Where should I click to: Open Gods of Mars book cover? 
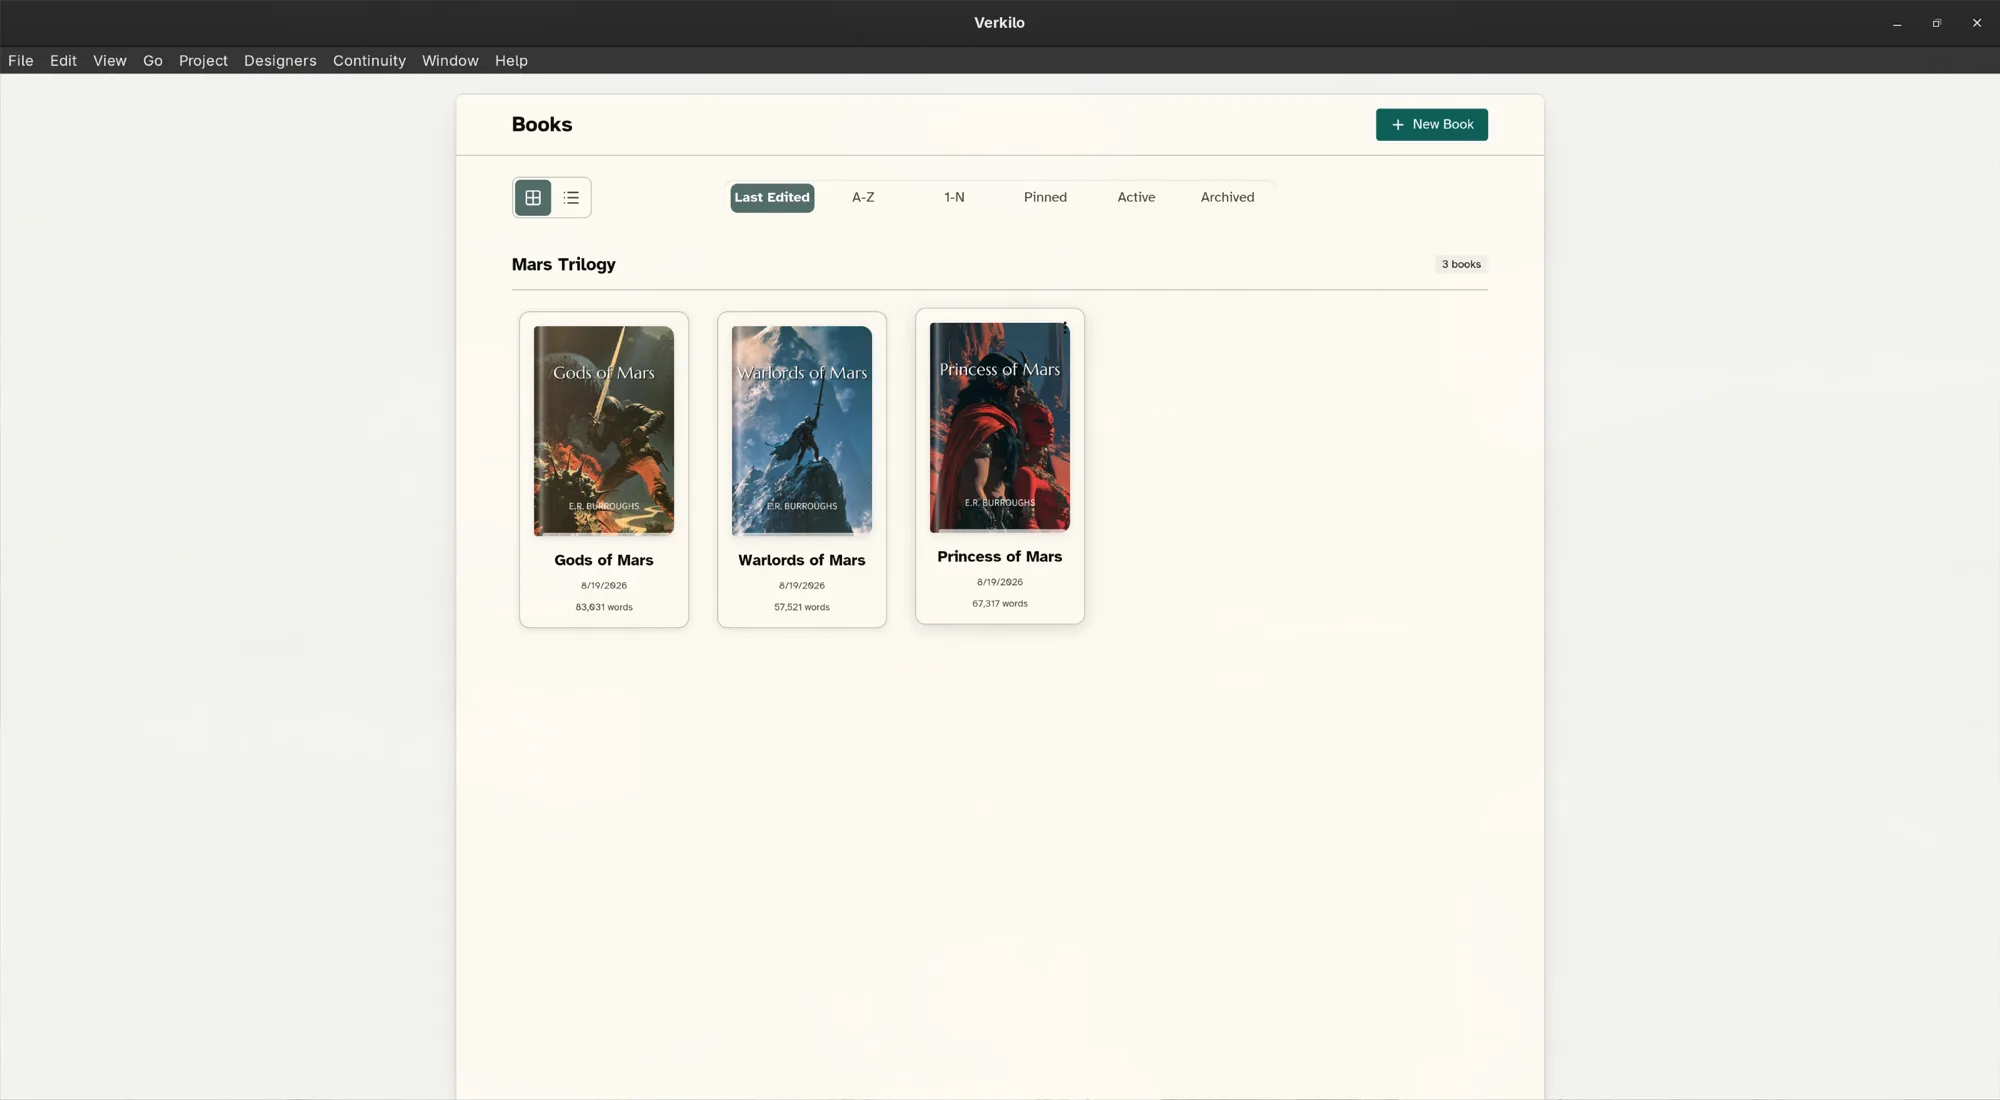pos(604,430)
